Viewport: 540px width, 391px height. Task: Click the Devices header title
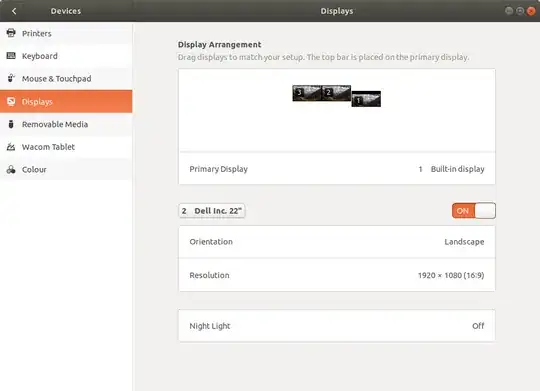(x=66, y=11)
